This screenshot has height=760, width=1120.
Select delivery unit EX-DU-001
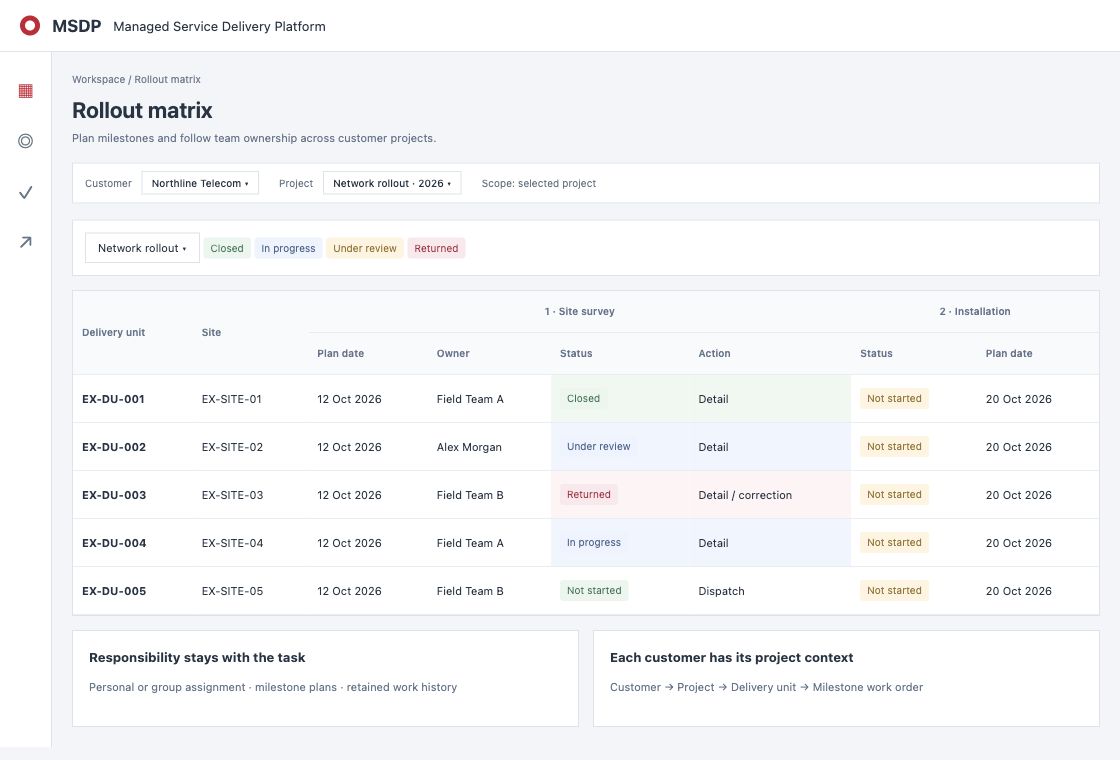coord(114,399)
